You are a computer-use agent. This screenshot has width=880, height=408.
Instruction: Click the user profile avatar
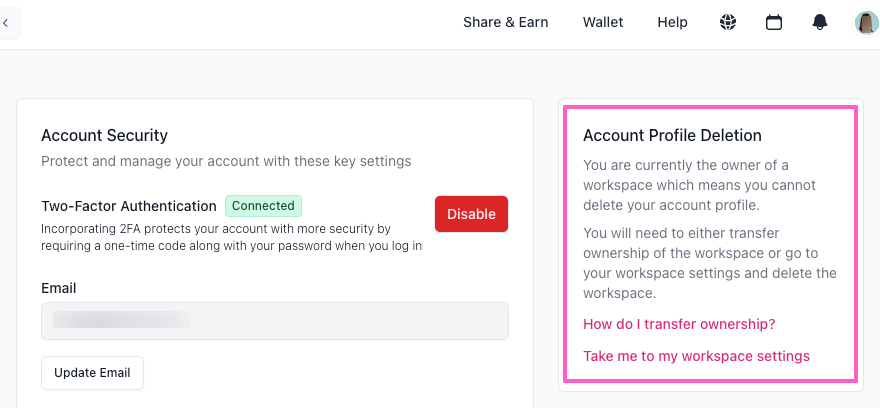pos(866,22)
